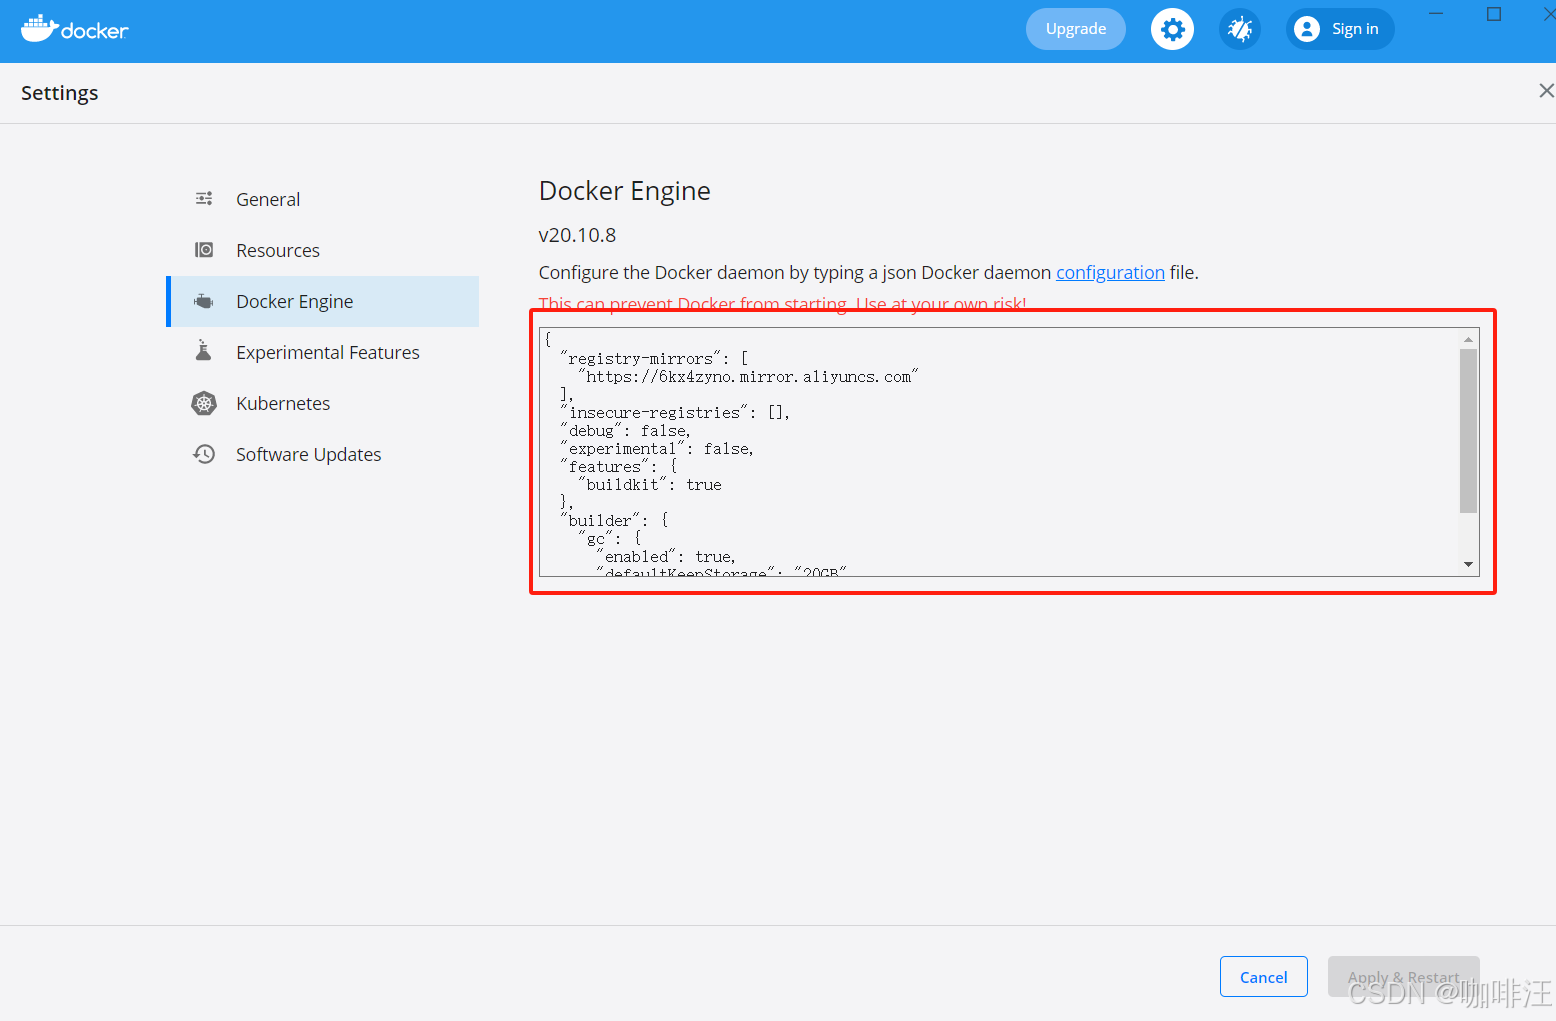The image size is (1556, 1021).
Task: Select the Docker Engine tab
Action: coord(323,301)
